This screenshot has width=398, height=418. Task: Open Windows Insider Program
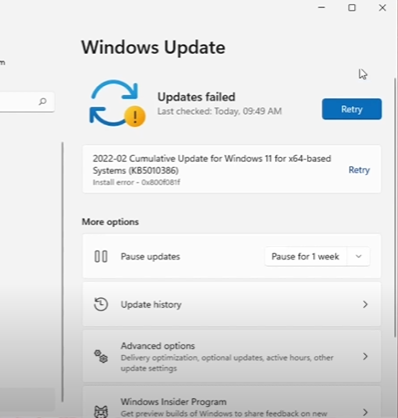(x=231, y=403)
